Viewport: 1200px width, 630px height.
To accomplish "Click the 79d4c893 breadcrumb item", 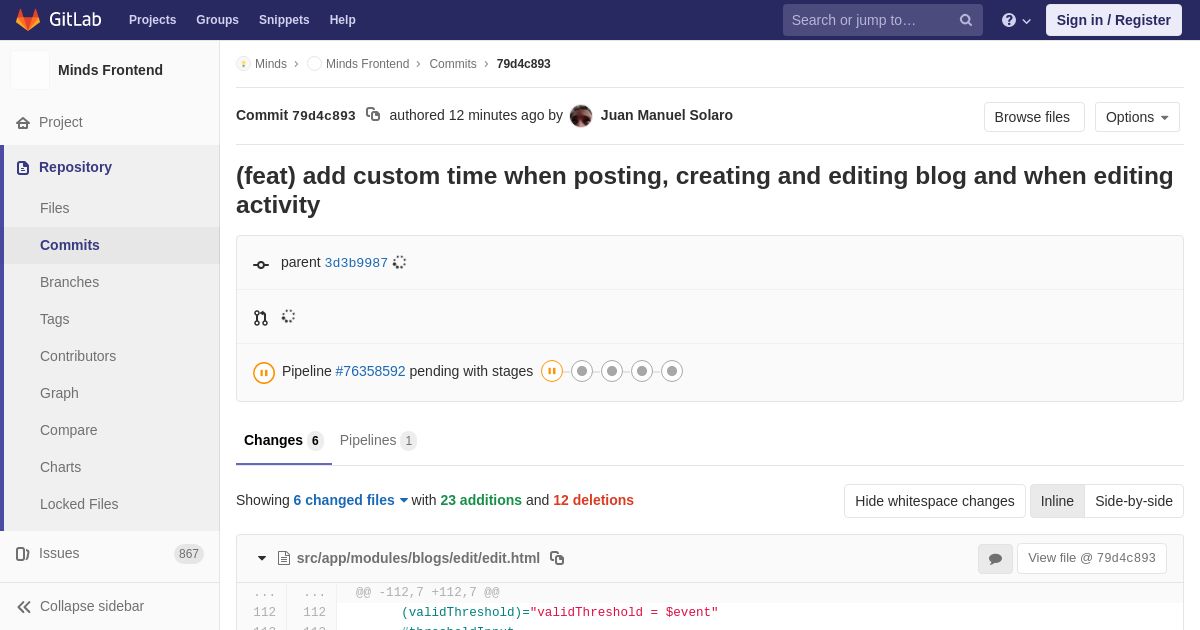I will click(x=524, y=64).
